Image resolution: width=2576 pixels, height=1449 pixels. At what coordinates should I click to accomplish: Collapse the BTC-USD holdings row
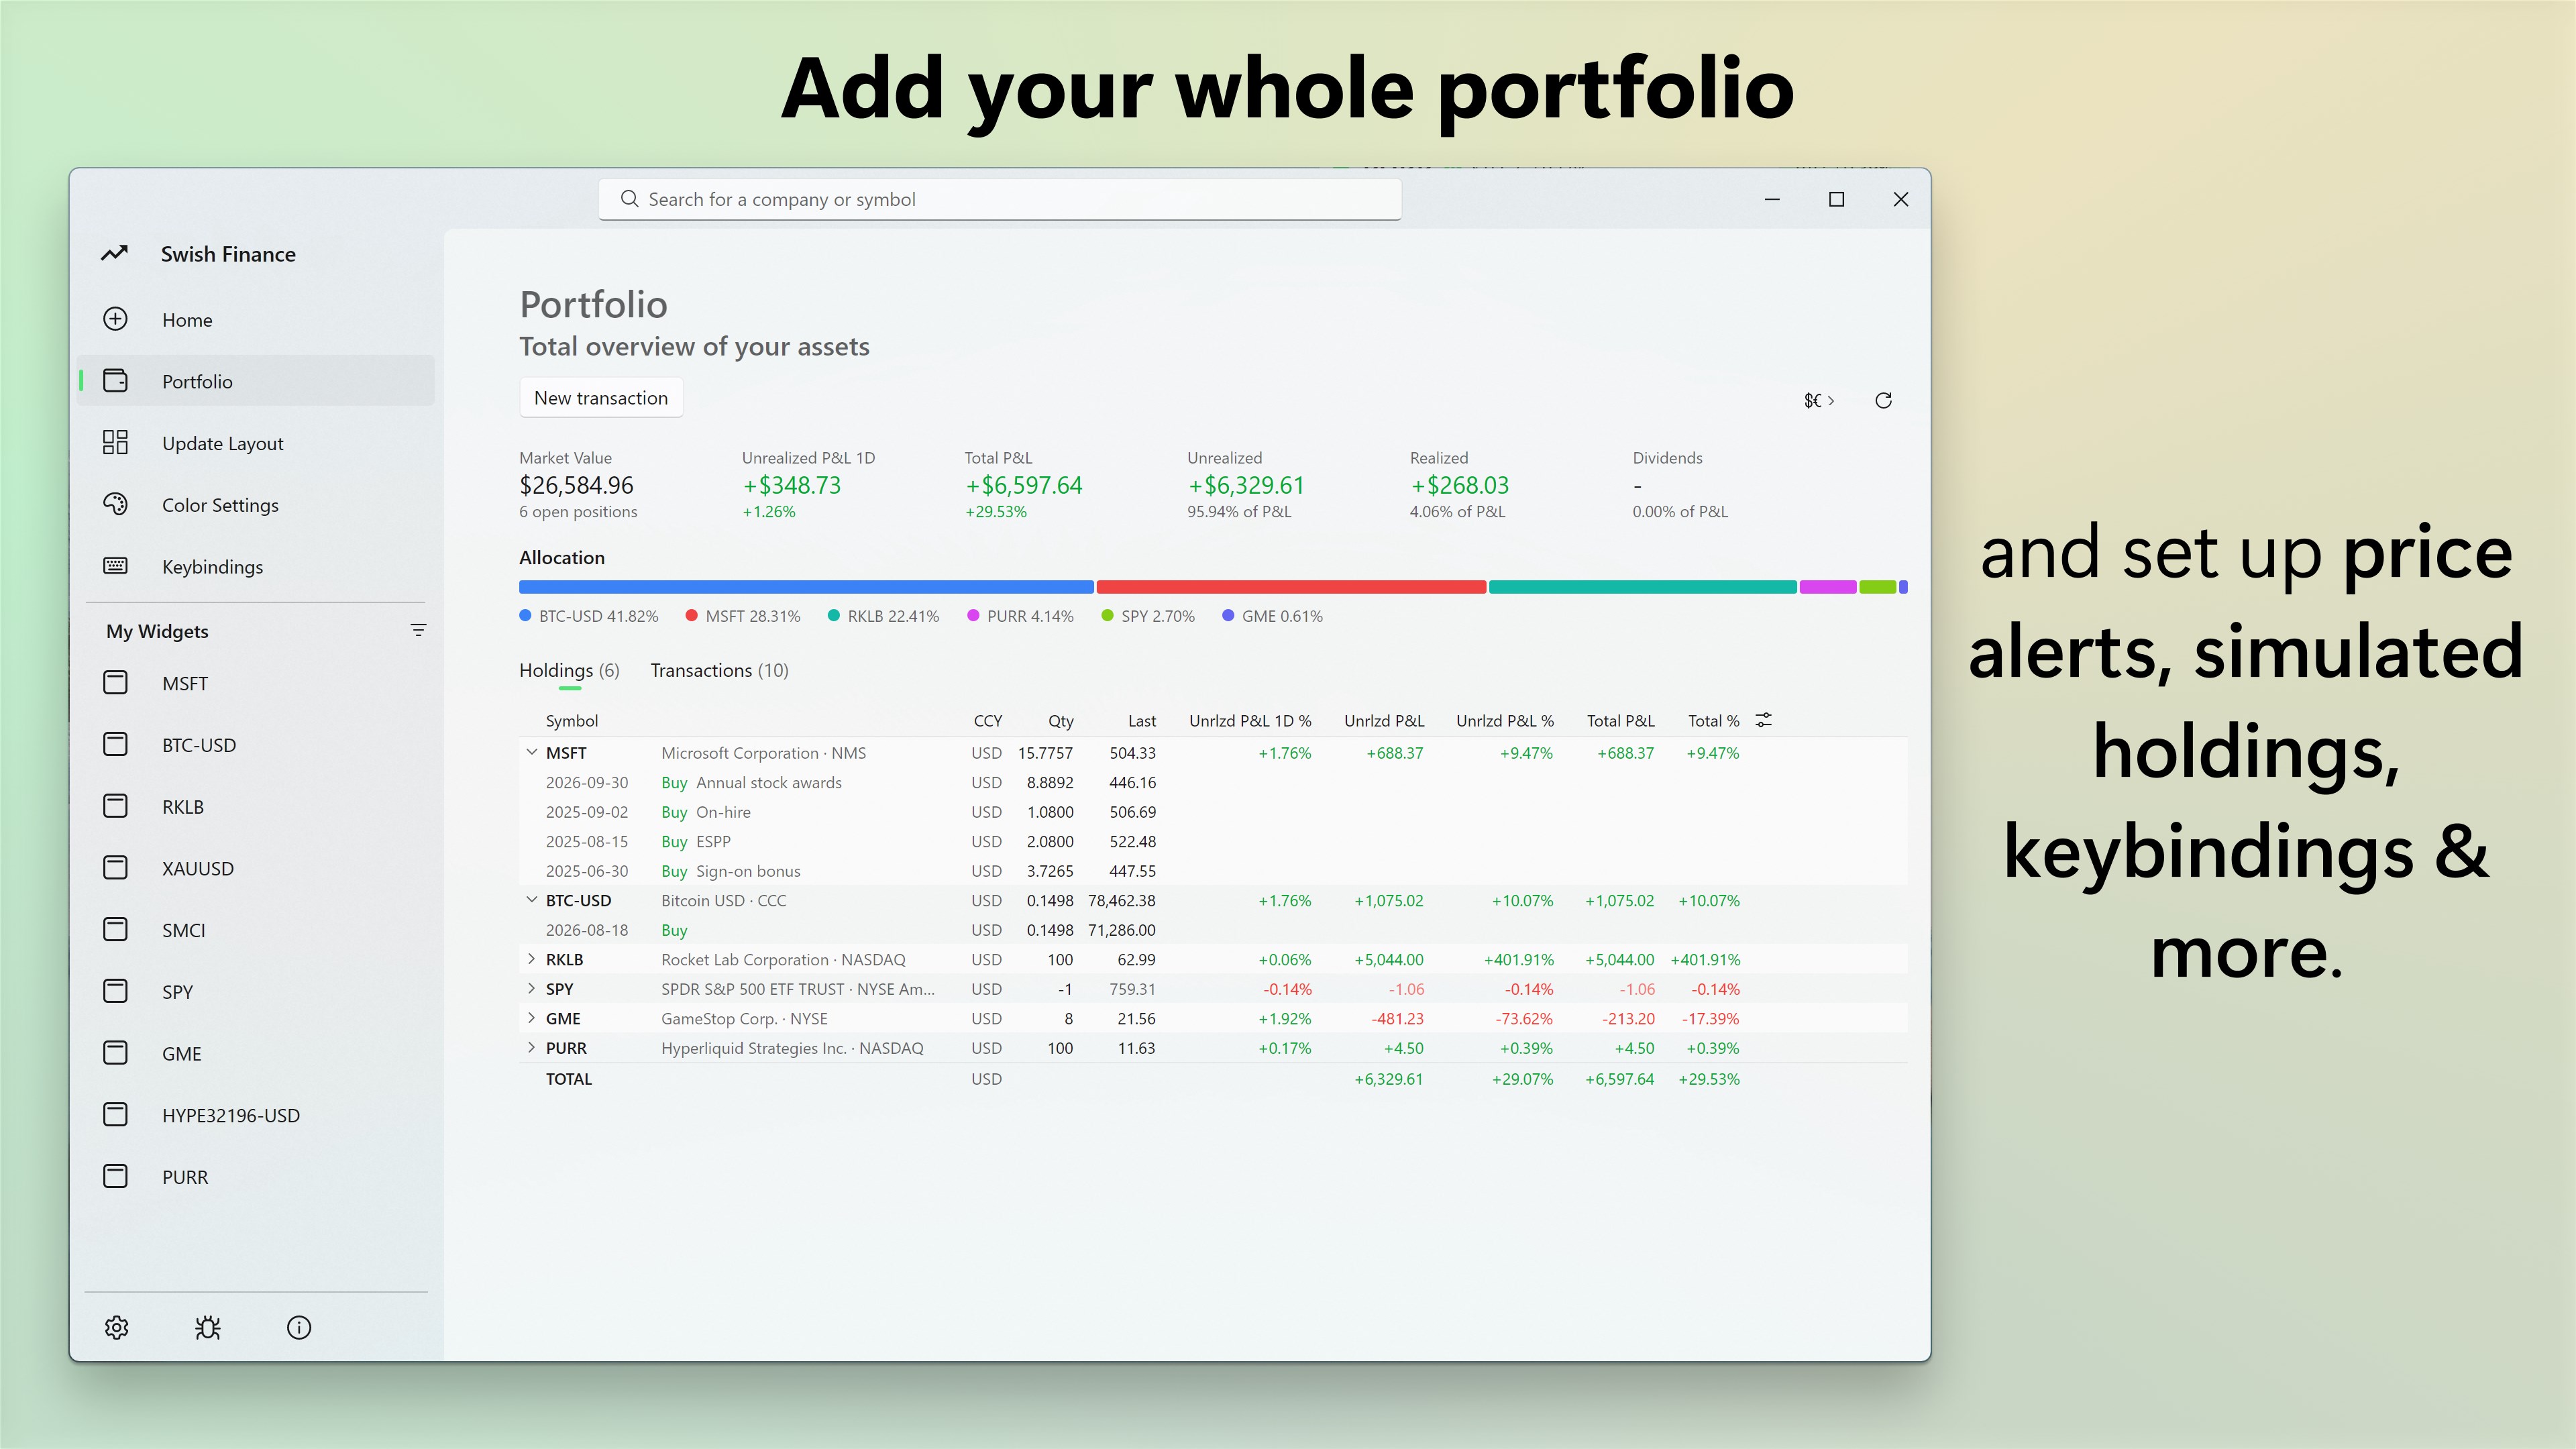pyautogui.click(x=532, y=900)
